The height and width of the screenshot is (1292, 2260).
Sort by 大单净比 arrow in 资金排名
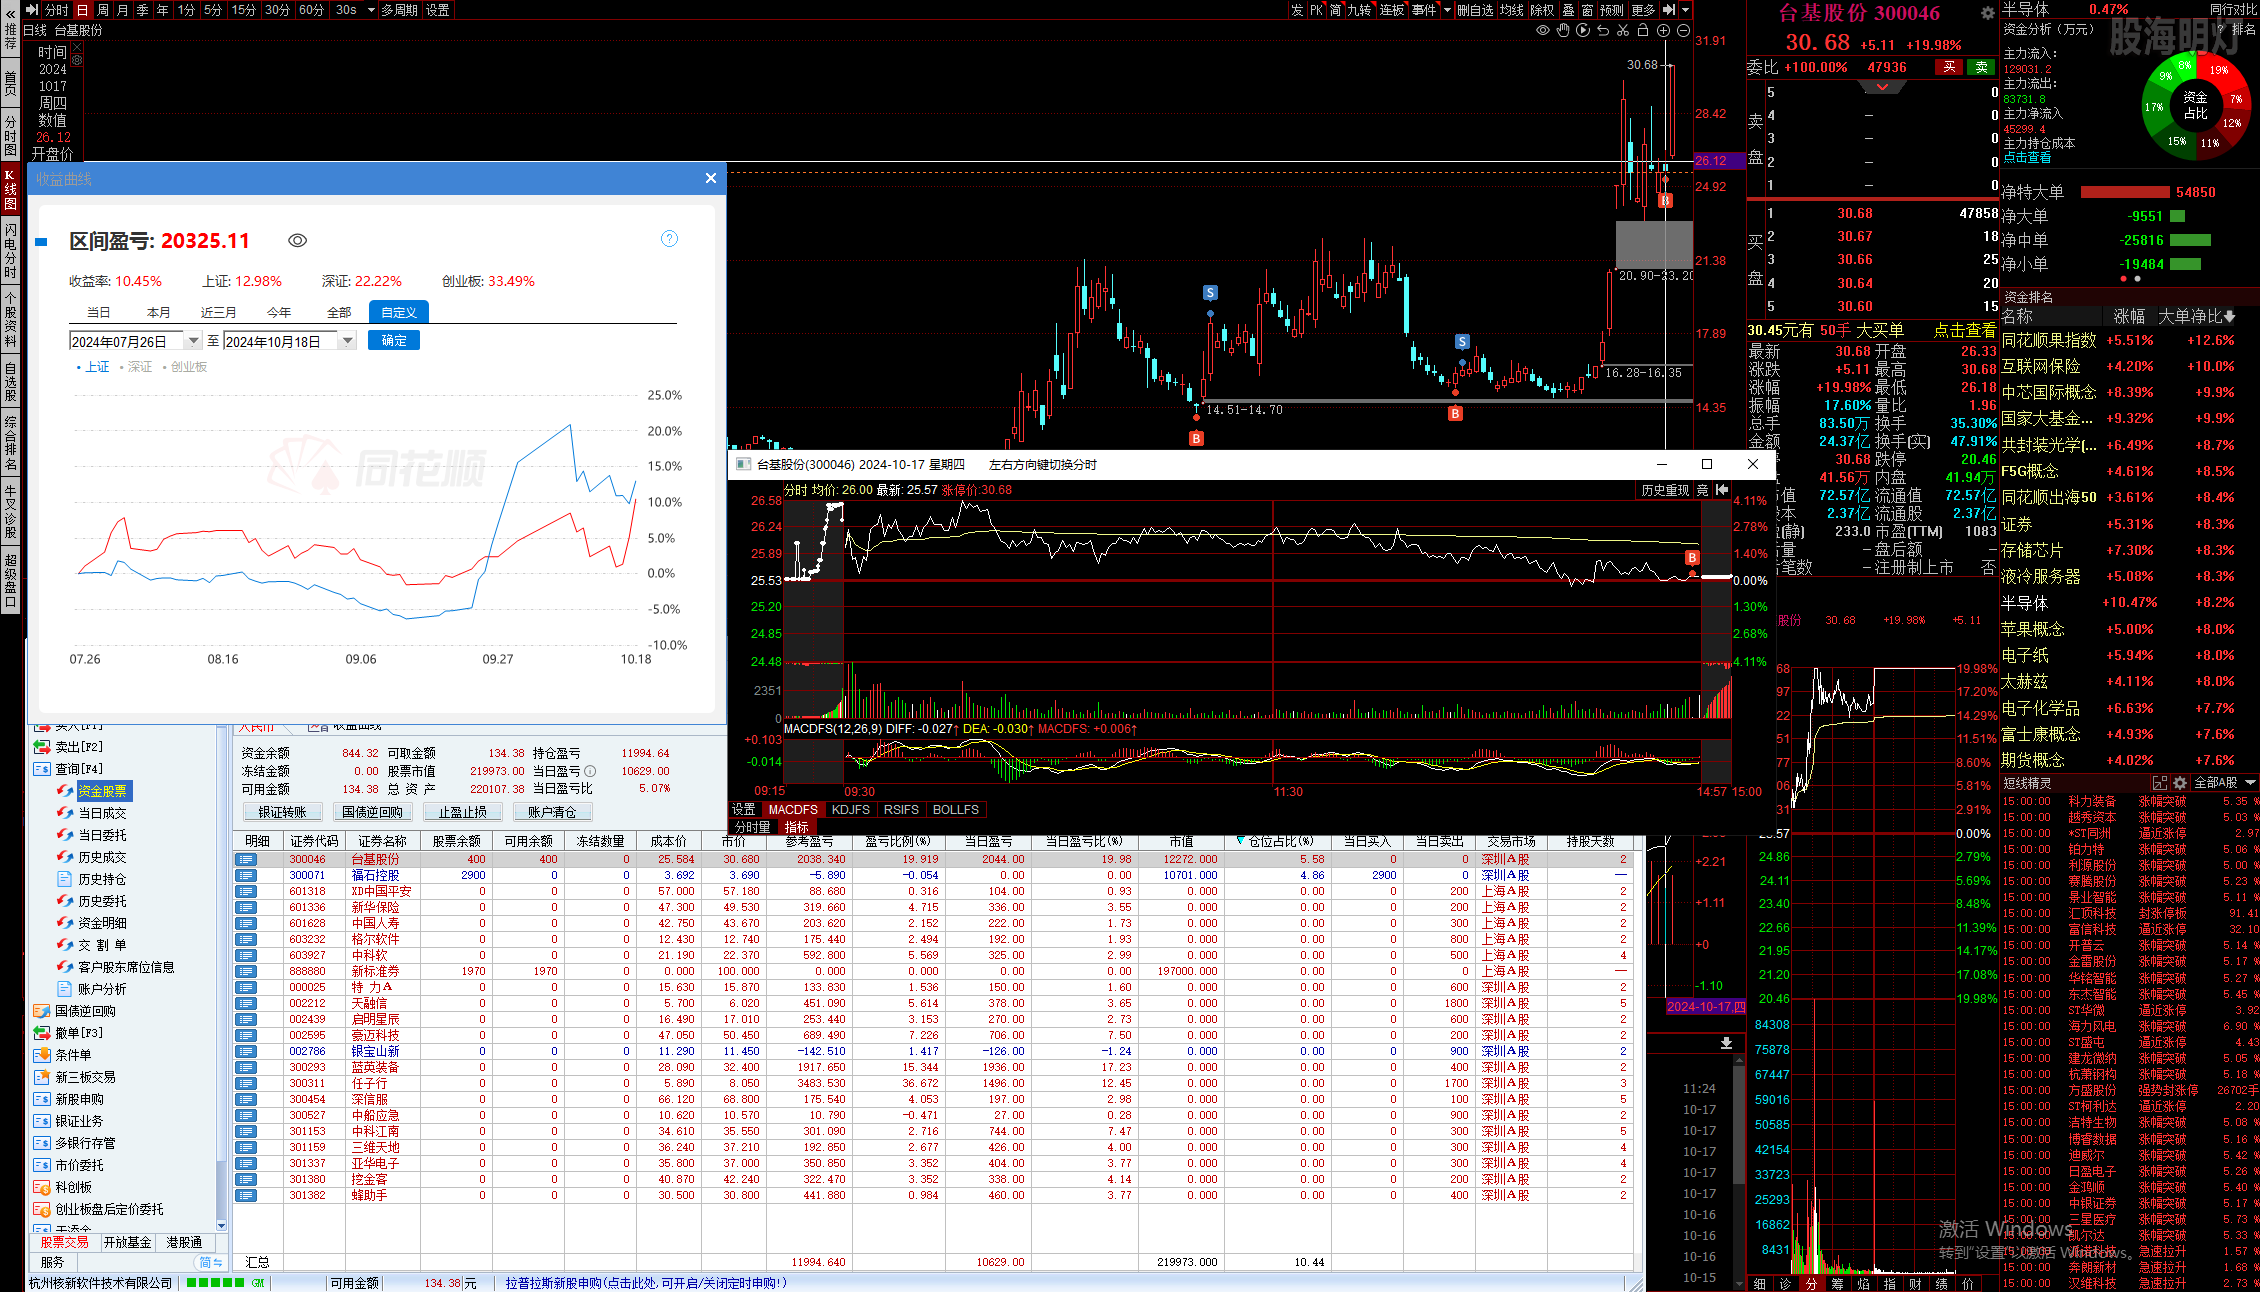(x=2229, y=317)
